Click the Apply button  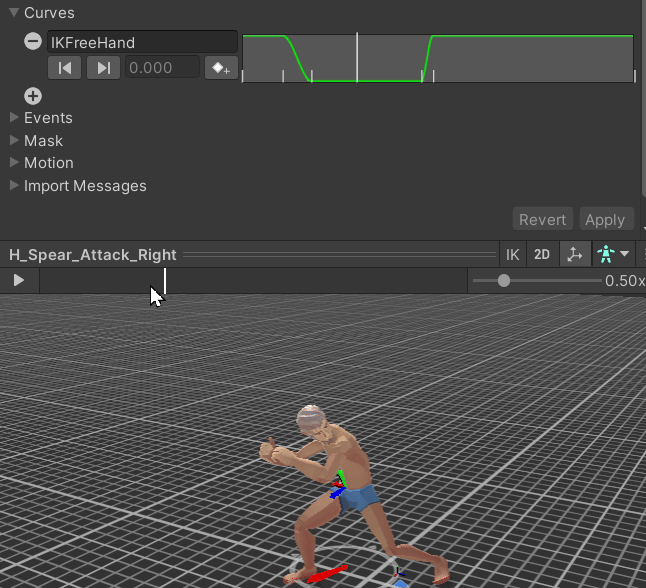[x=606, y=219]
